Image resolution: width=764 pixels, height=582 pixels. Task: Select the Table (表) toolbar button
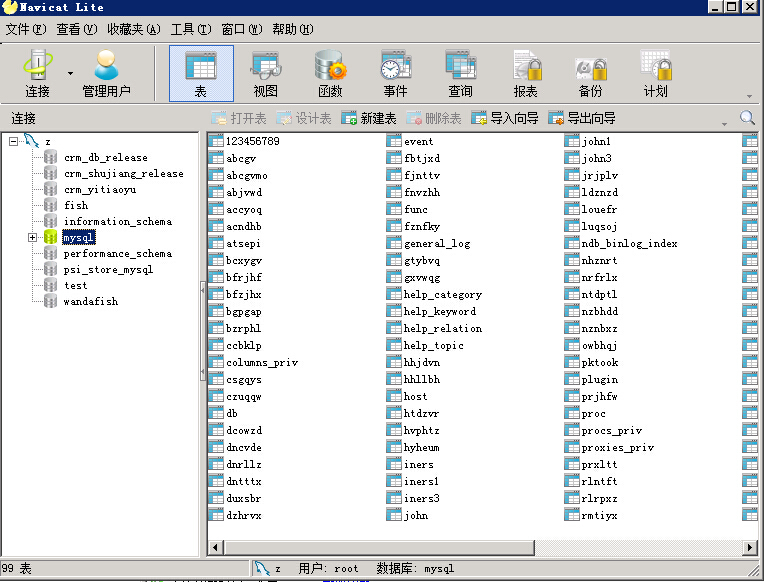point(201,73)
